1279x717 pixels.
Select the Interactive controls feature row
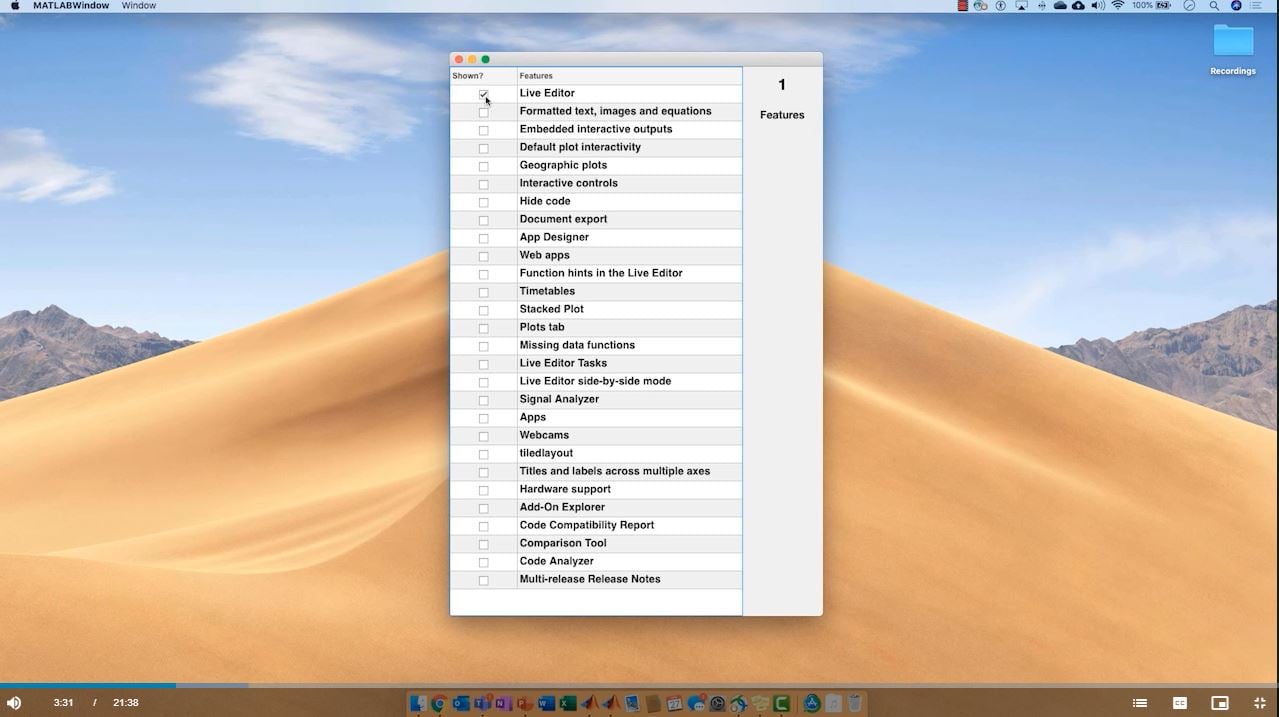pyautogui.click(x=596, y=184)
